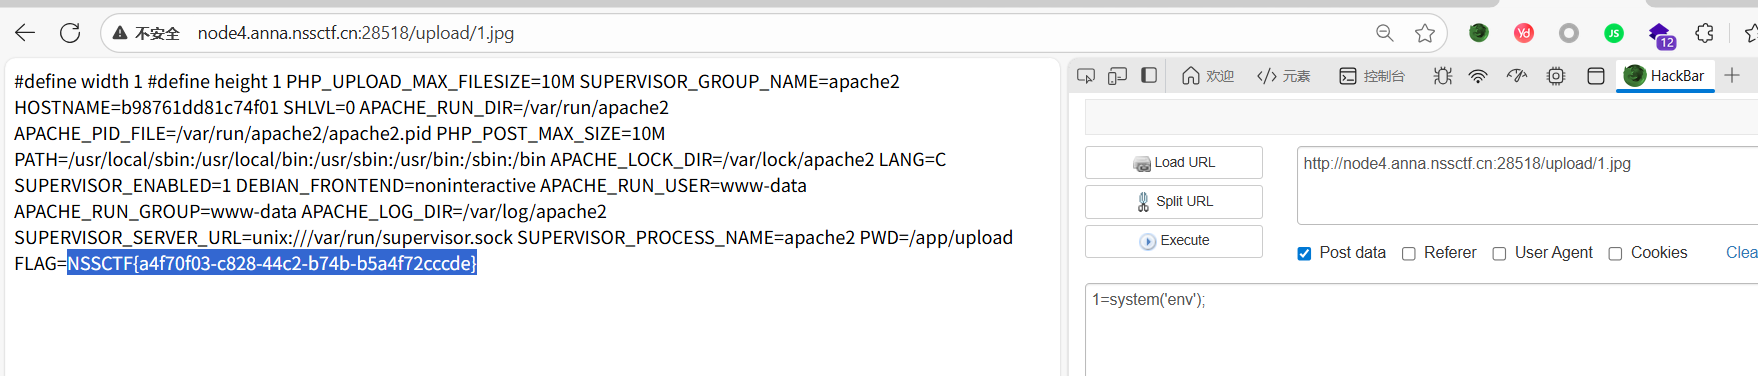
Task: Click the PWD=/app/upload text
Action: pyautogui.click(x=936, y=237)
